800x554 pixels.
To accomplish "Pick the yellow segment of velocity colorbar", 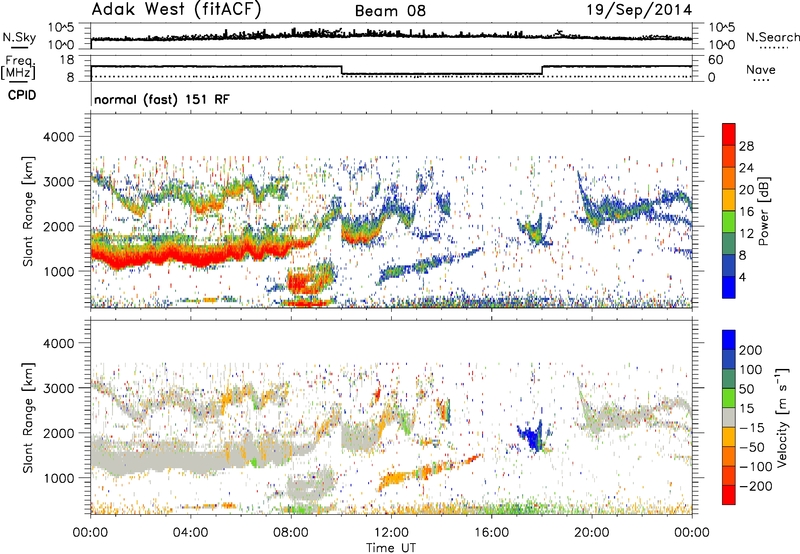I will (x=729, y=437).
